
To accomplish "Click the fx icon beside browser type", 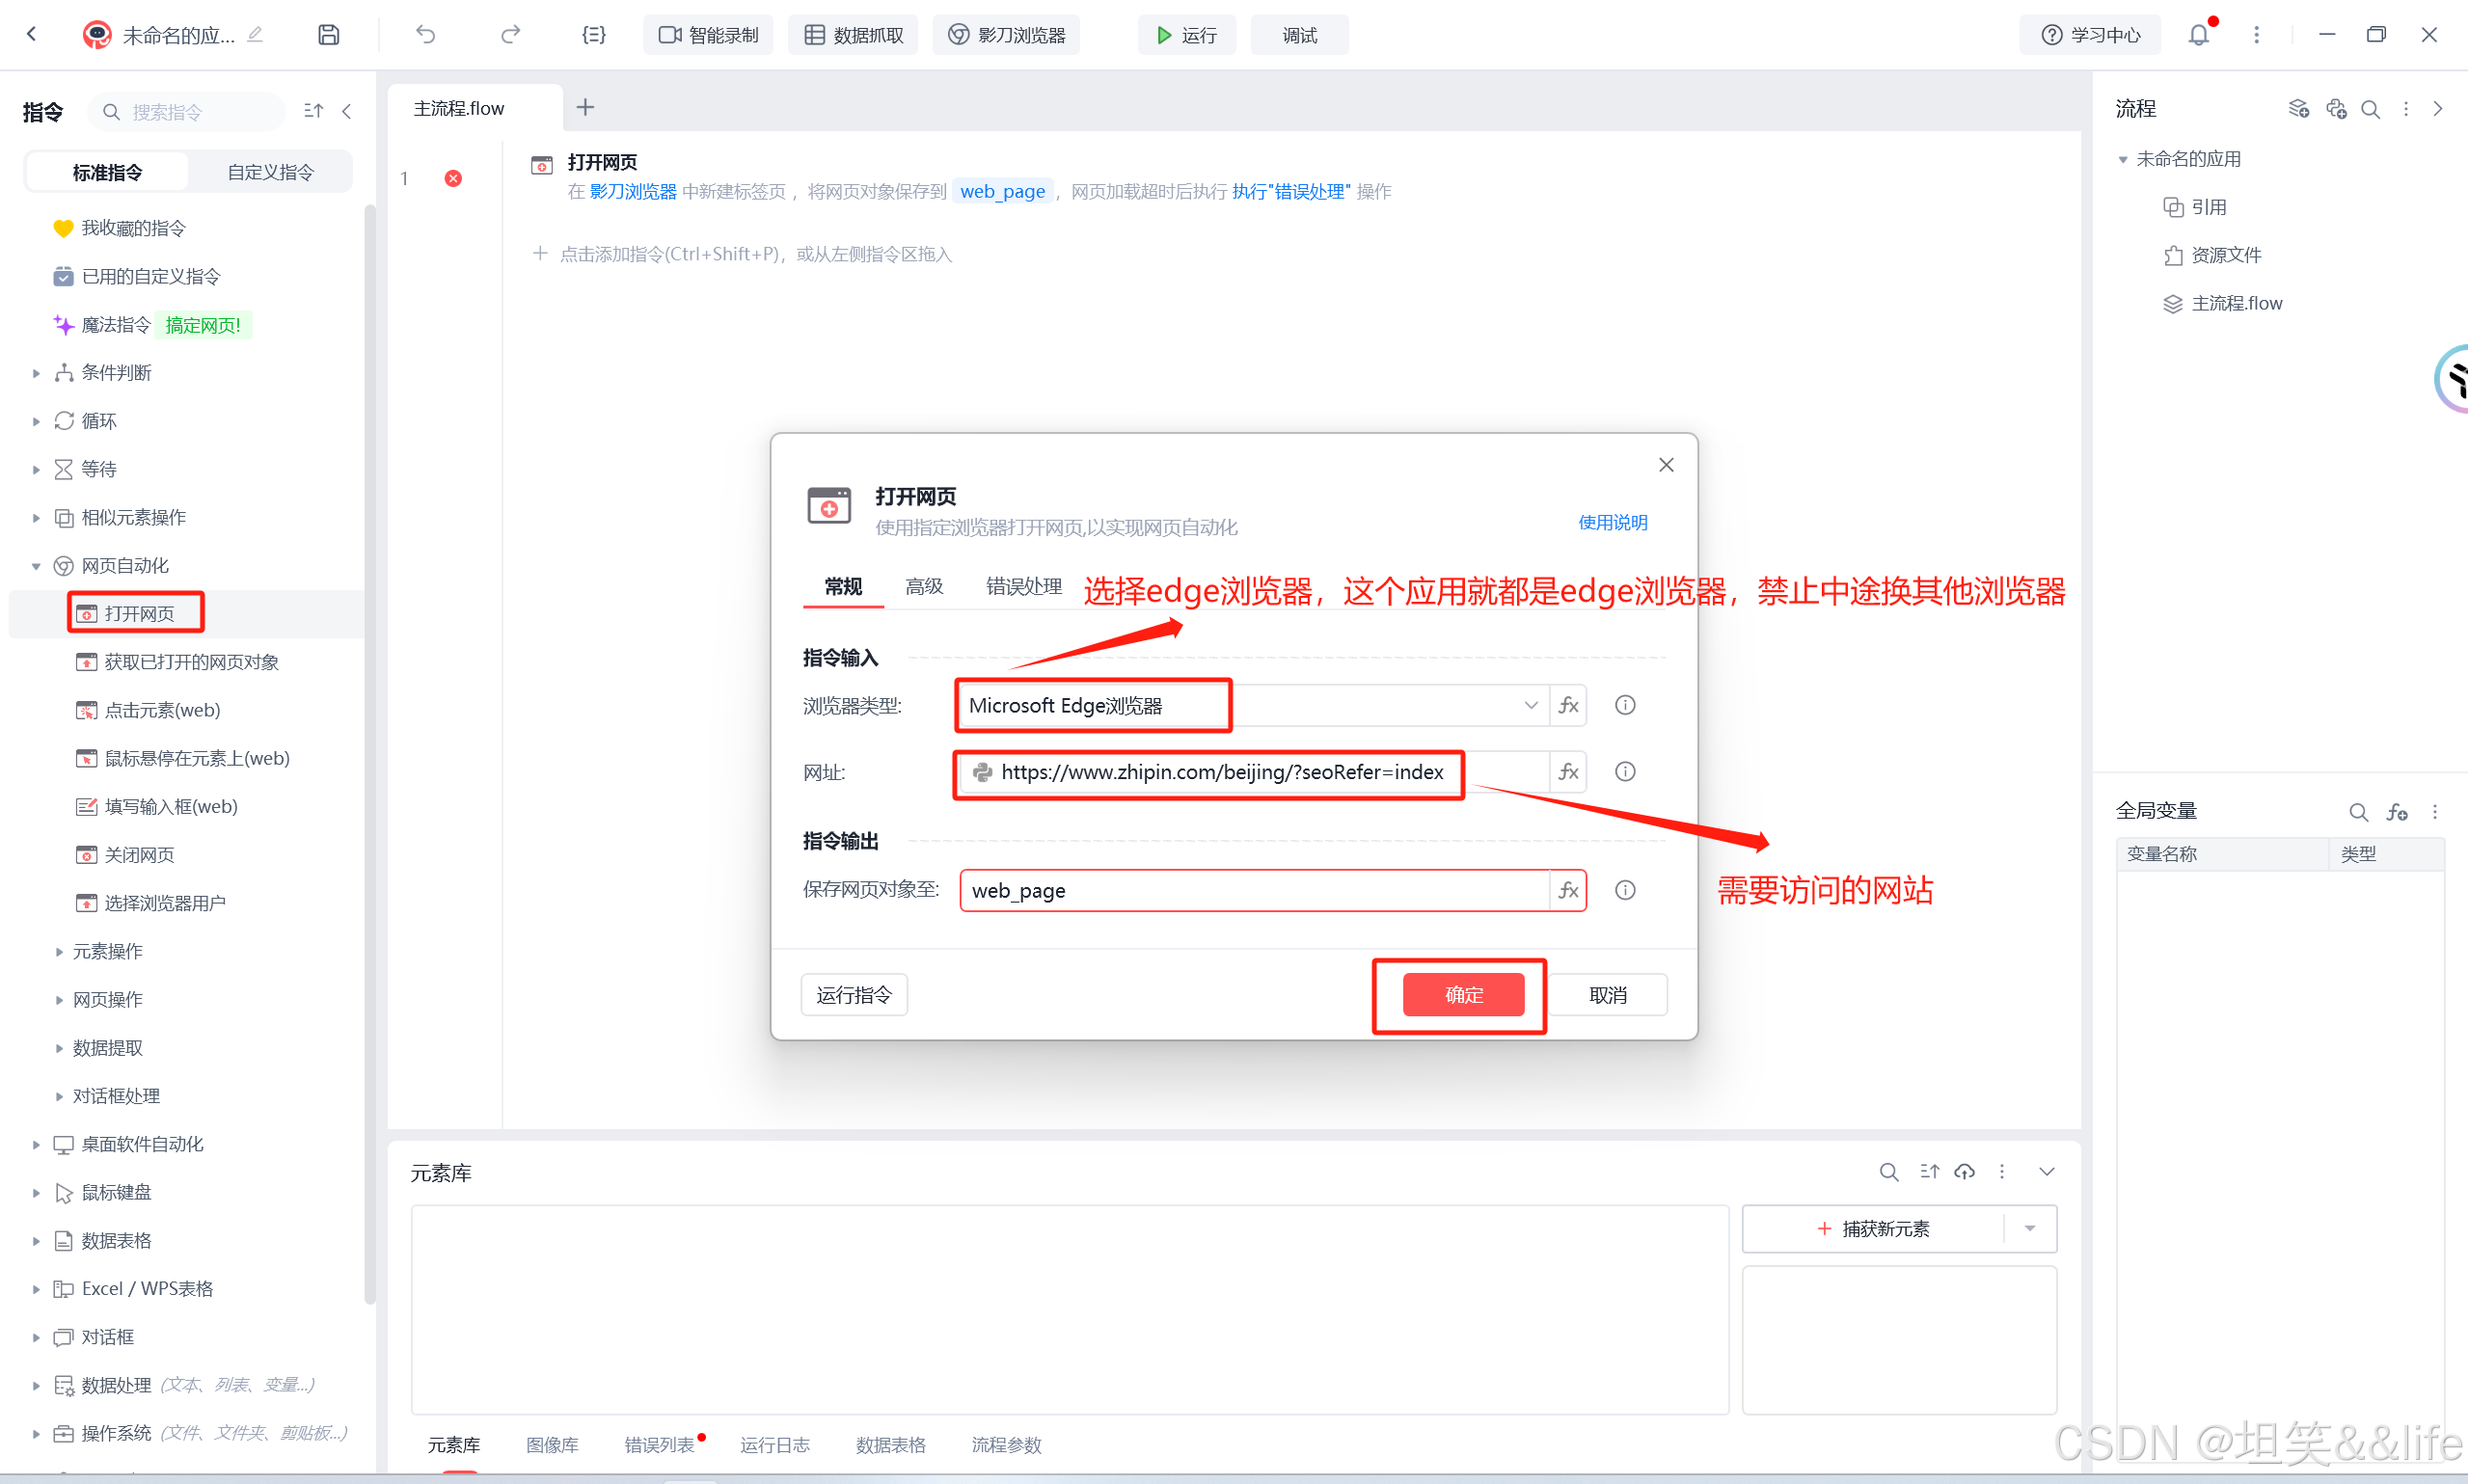I will coord(1568,706).
